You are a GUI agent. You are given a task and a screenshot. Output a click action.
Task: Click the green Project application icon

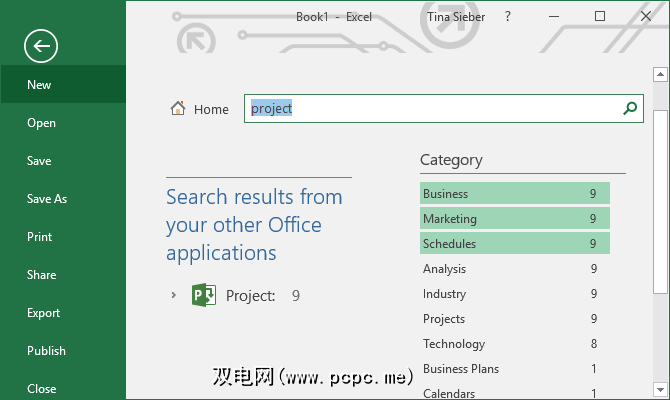(204, 295)
